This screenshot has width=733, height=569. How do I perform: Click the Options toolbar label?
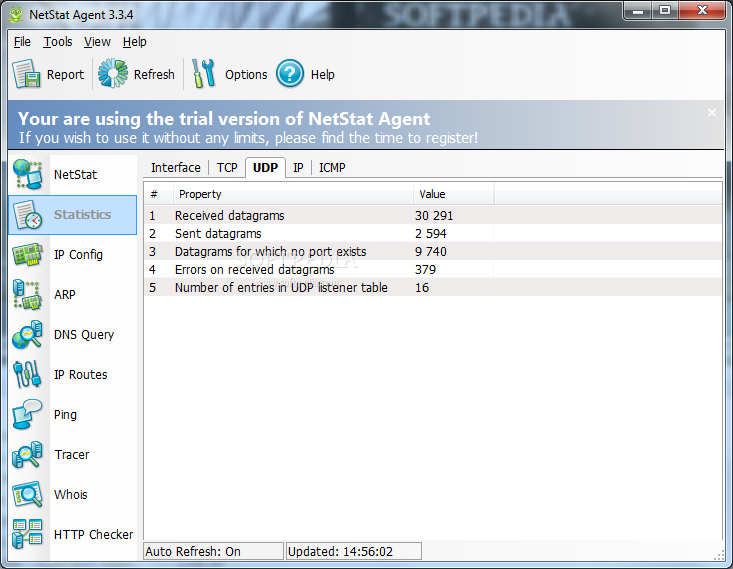(246, 74)
